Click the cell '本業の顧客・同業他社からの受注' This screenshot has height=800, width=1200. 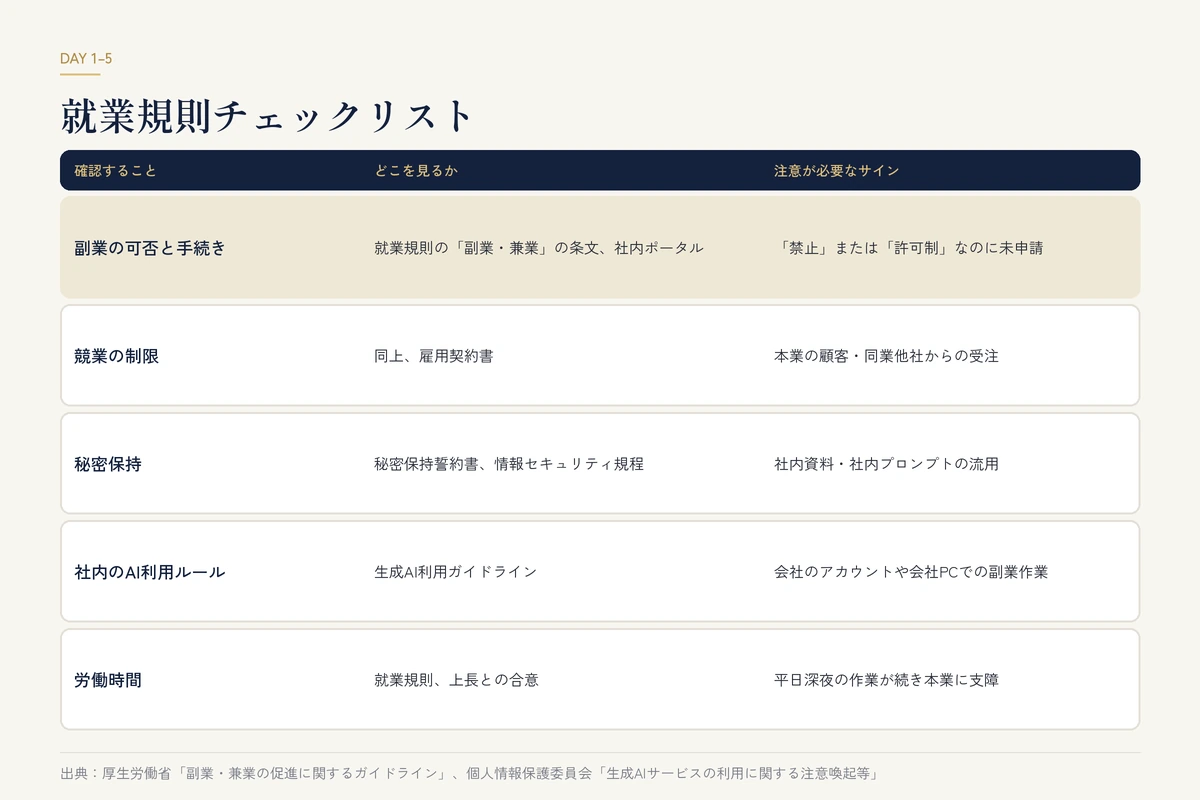pyautogui.click(x=886, y=356)
